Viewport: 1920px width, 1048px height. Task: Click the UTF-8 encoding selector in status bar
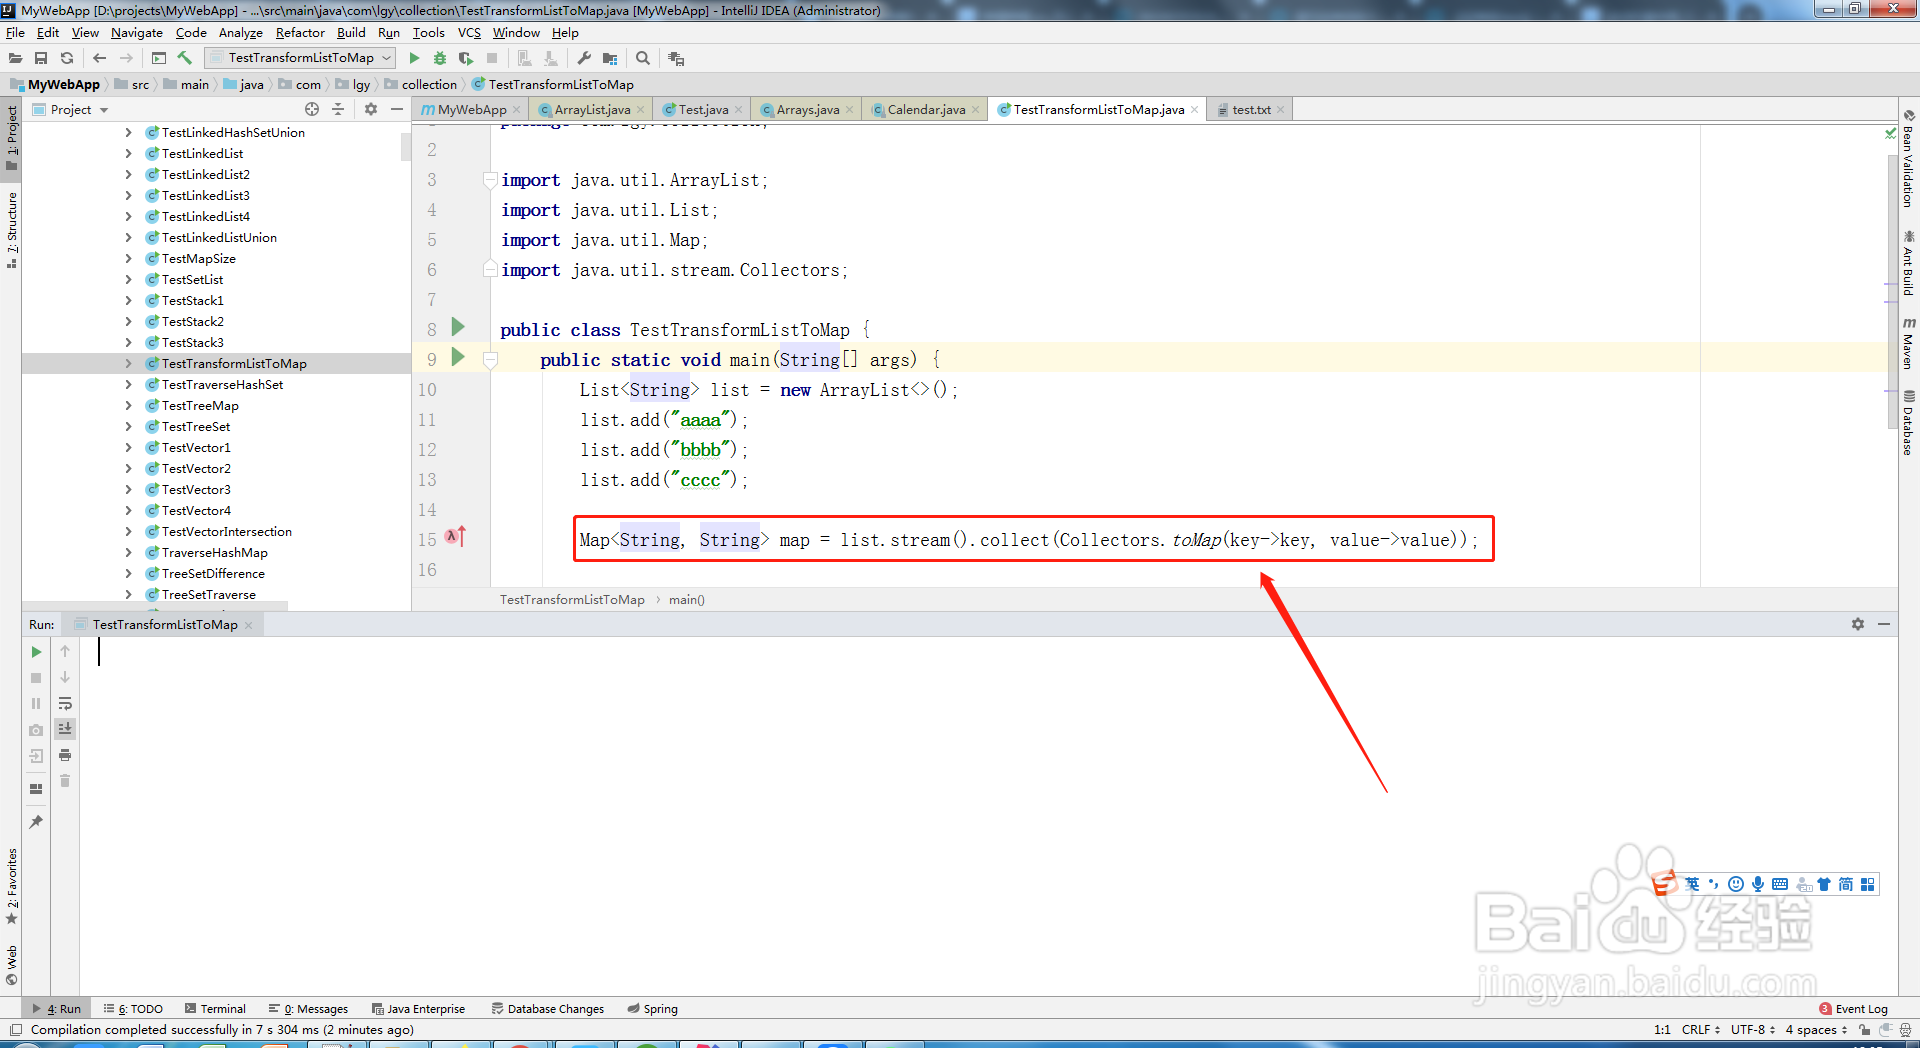[1753, 1030]
